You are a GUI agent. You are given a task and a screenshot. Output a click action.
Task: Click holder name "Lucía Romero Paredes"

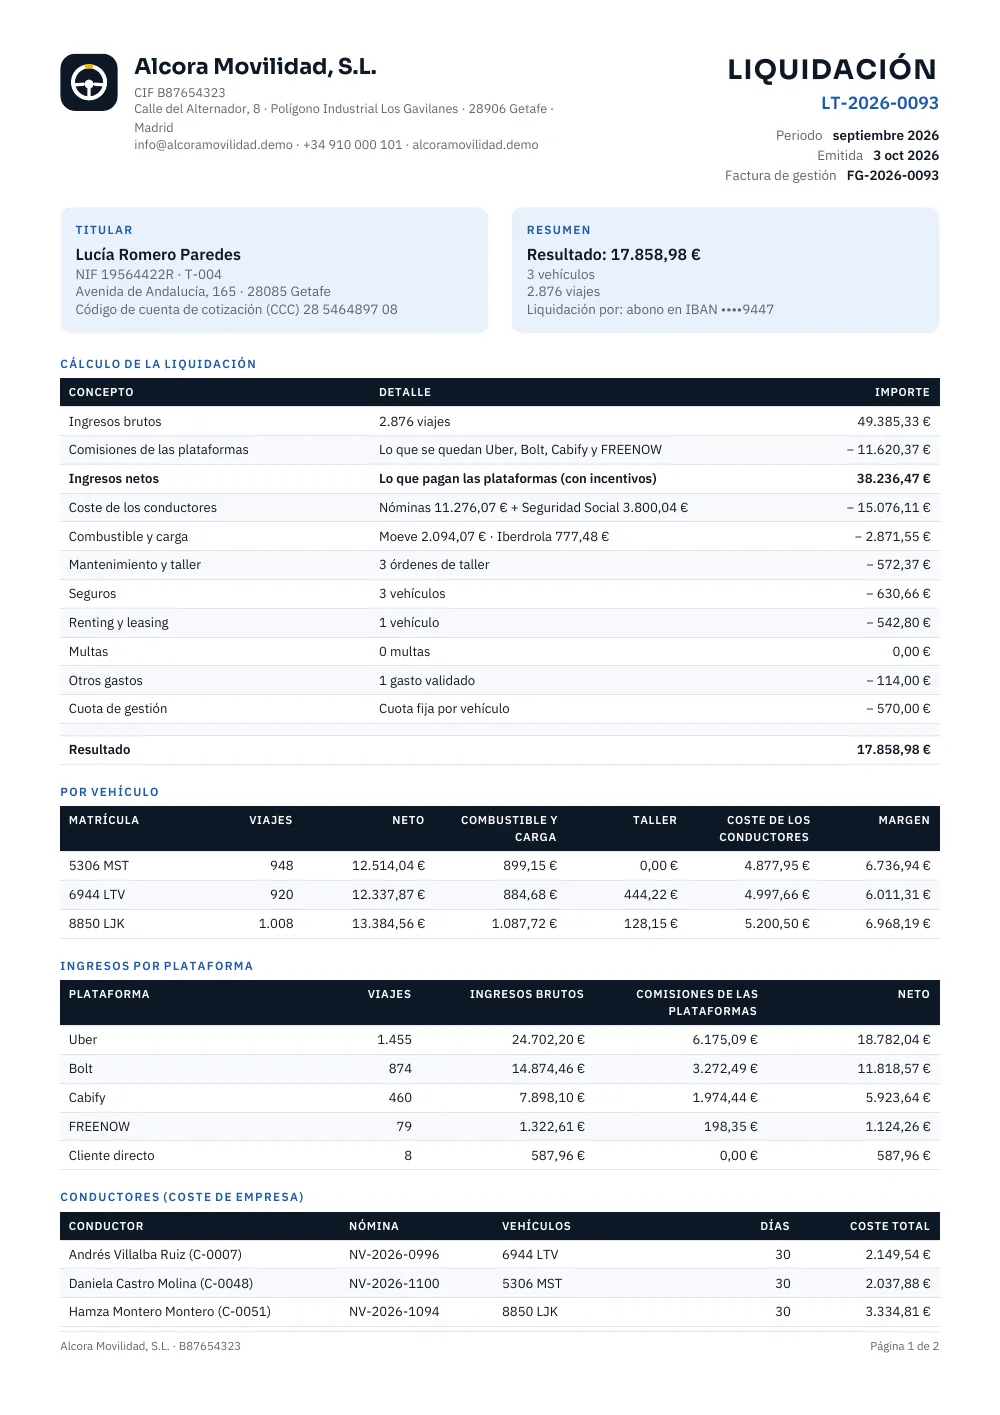coord(158,255)
